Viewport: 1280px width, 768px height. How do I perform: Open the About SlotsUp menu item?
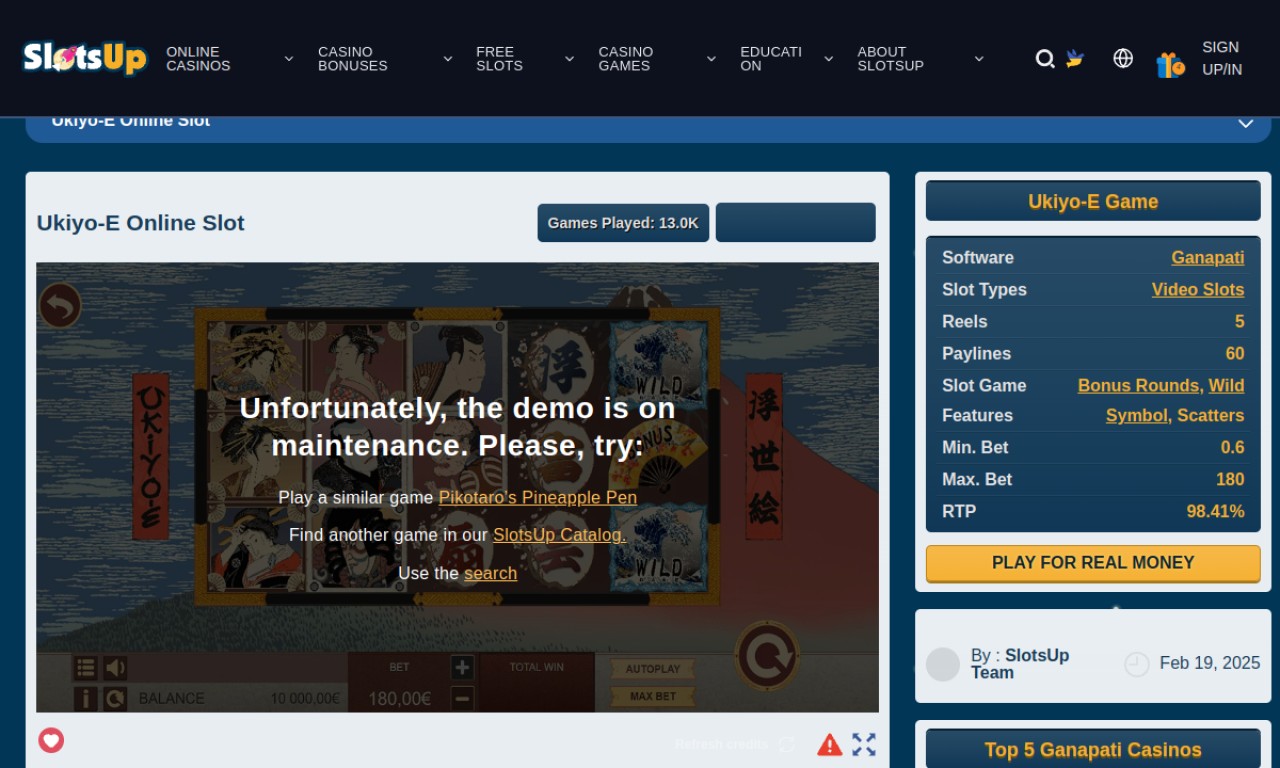(890, 59)
